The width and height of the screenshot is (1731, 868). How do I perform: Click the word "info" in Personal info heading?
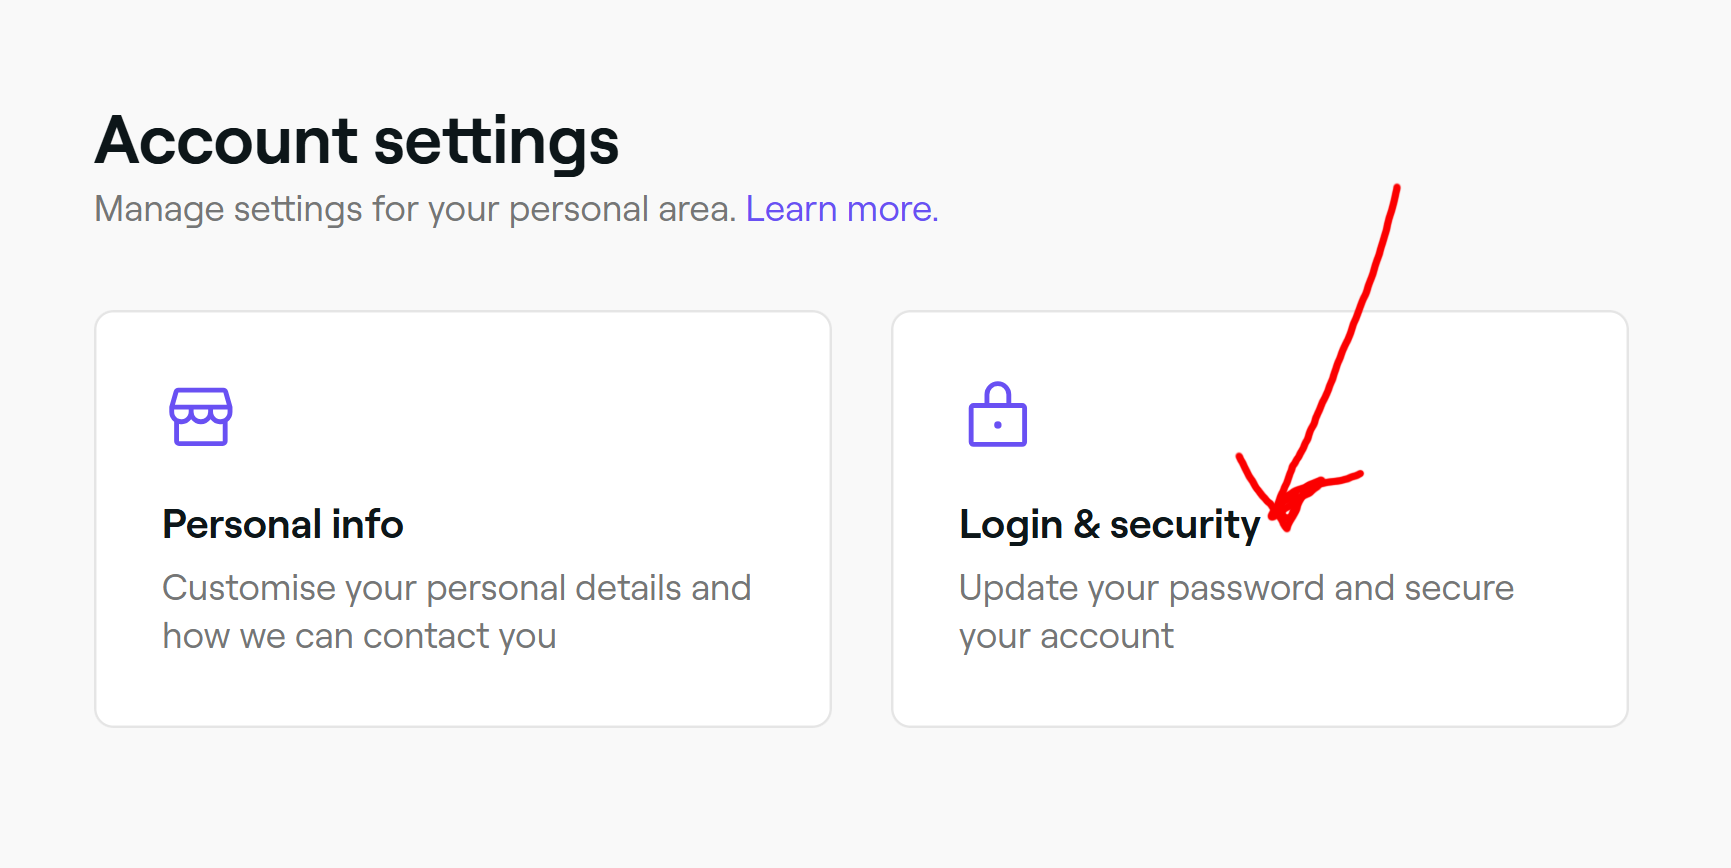point(368,524)
